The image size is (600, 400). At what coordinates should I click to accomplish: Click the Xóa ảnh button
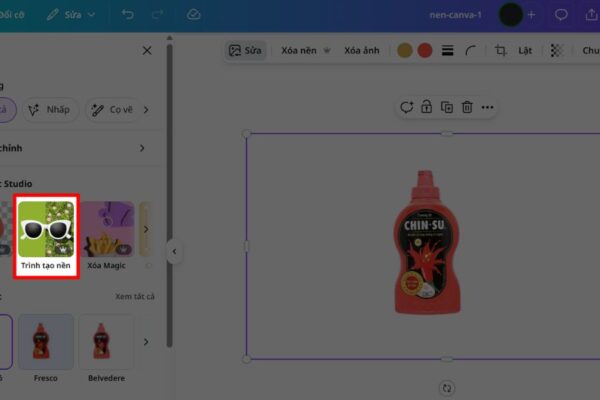click(361, 50)
